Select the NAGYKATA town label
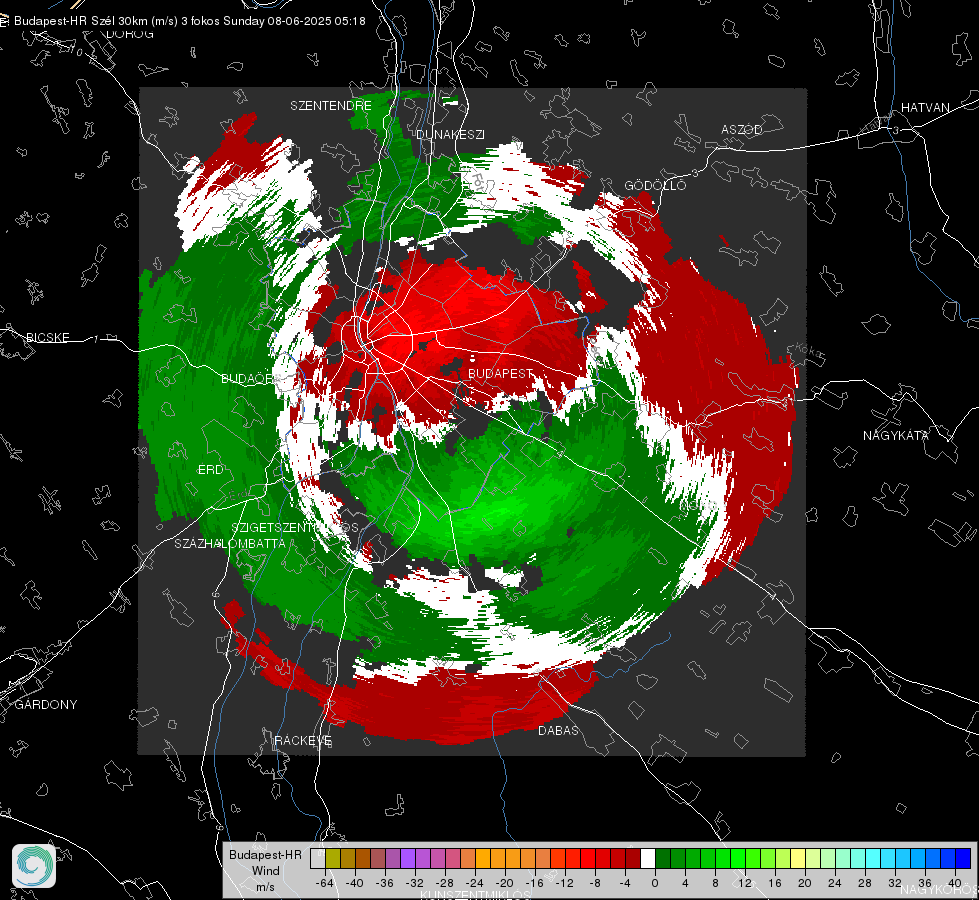Screen dimensions: 979x900 pyautogui.click(x=895, y=435)
